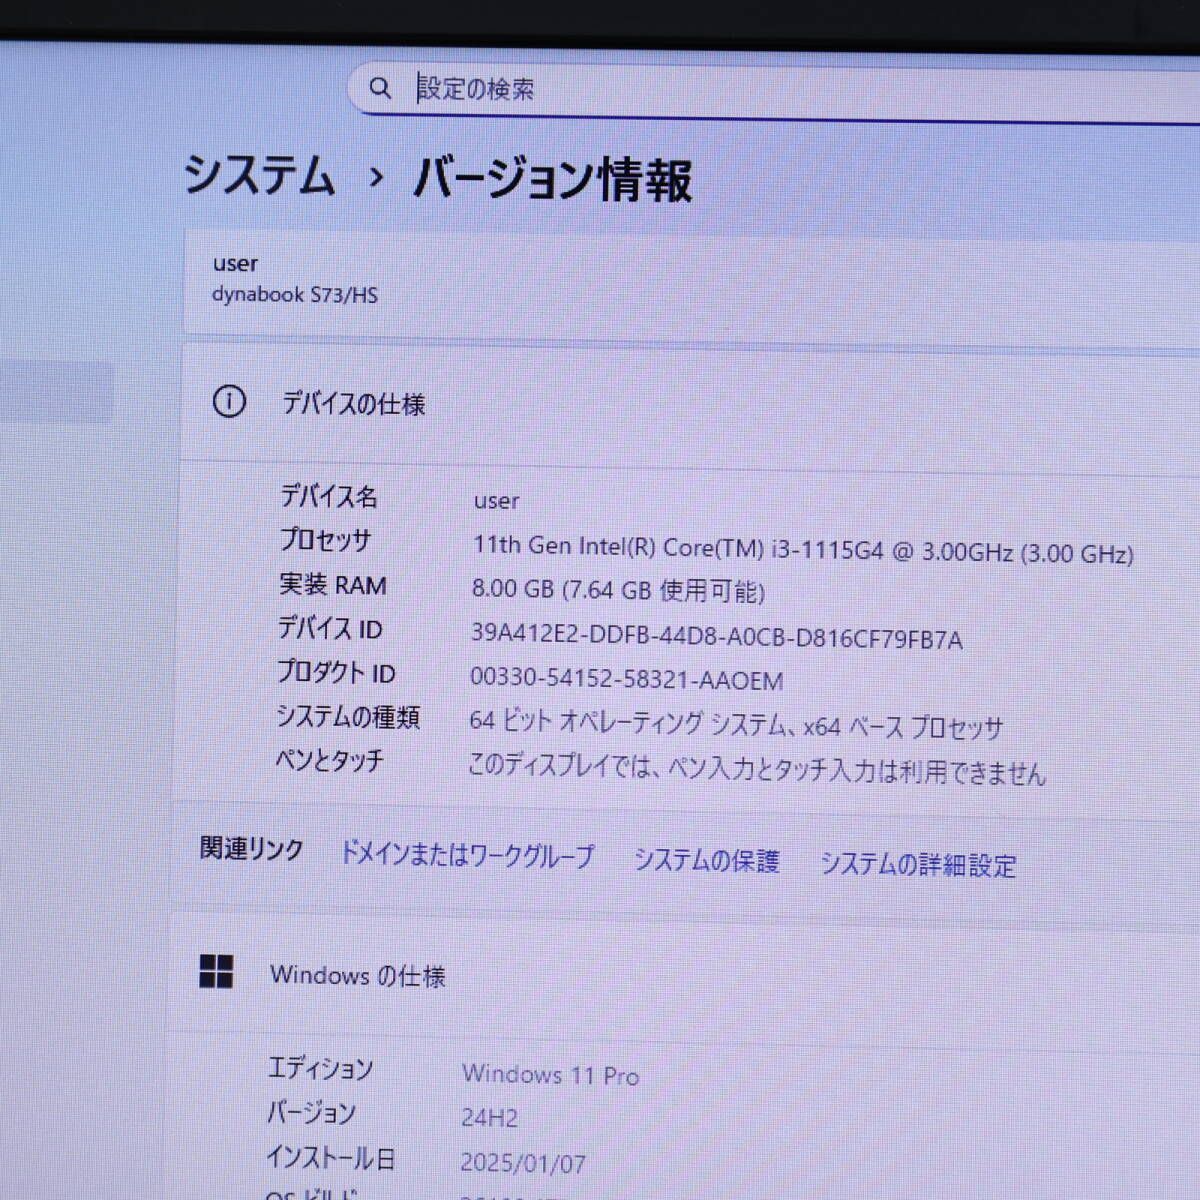Screen dimensions: 1200x1200
Task: Select the ペンとタッチ label
Action: pyautogui.click(x=330, y=761)
